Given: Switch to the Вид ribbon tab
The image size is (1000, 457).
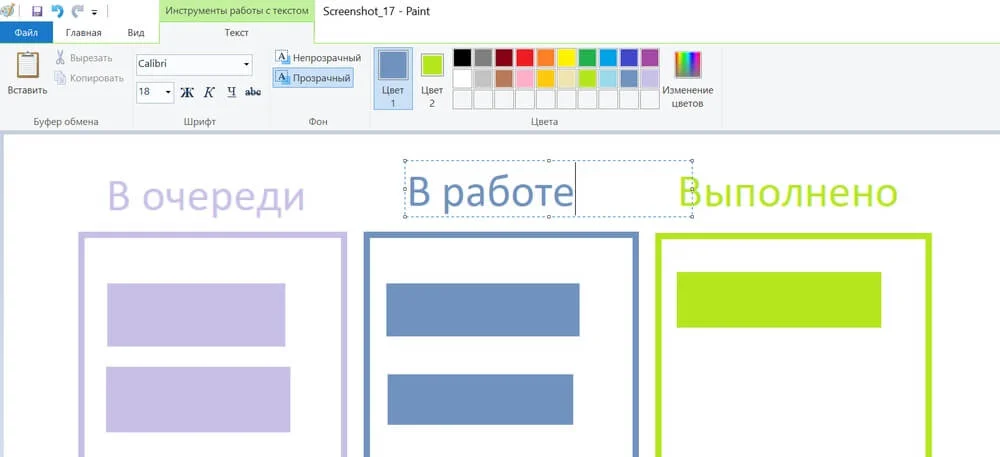Looking at the screenshot, I should pyautogui.click(x=136, y=33).
